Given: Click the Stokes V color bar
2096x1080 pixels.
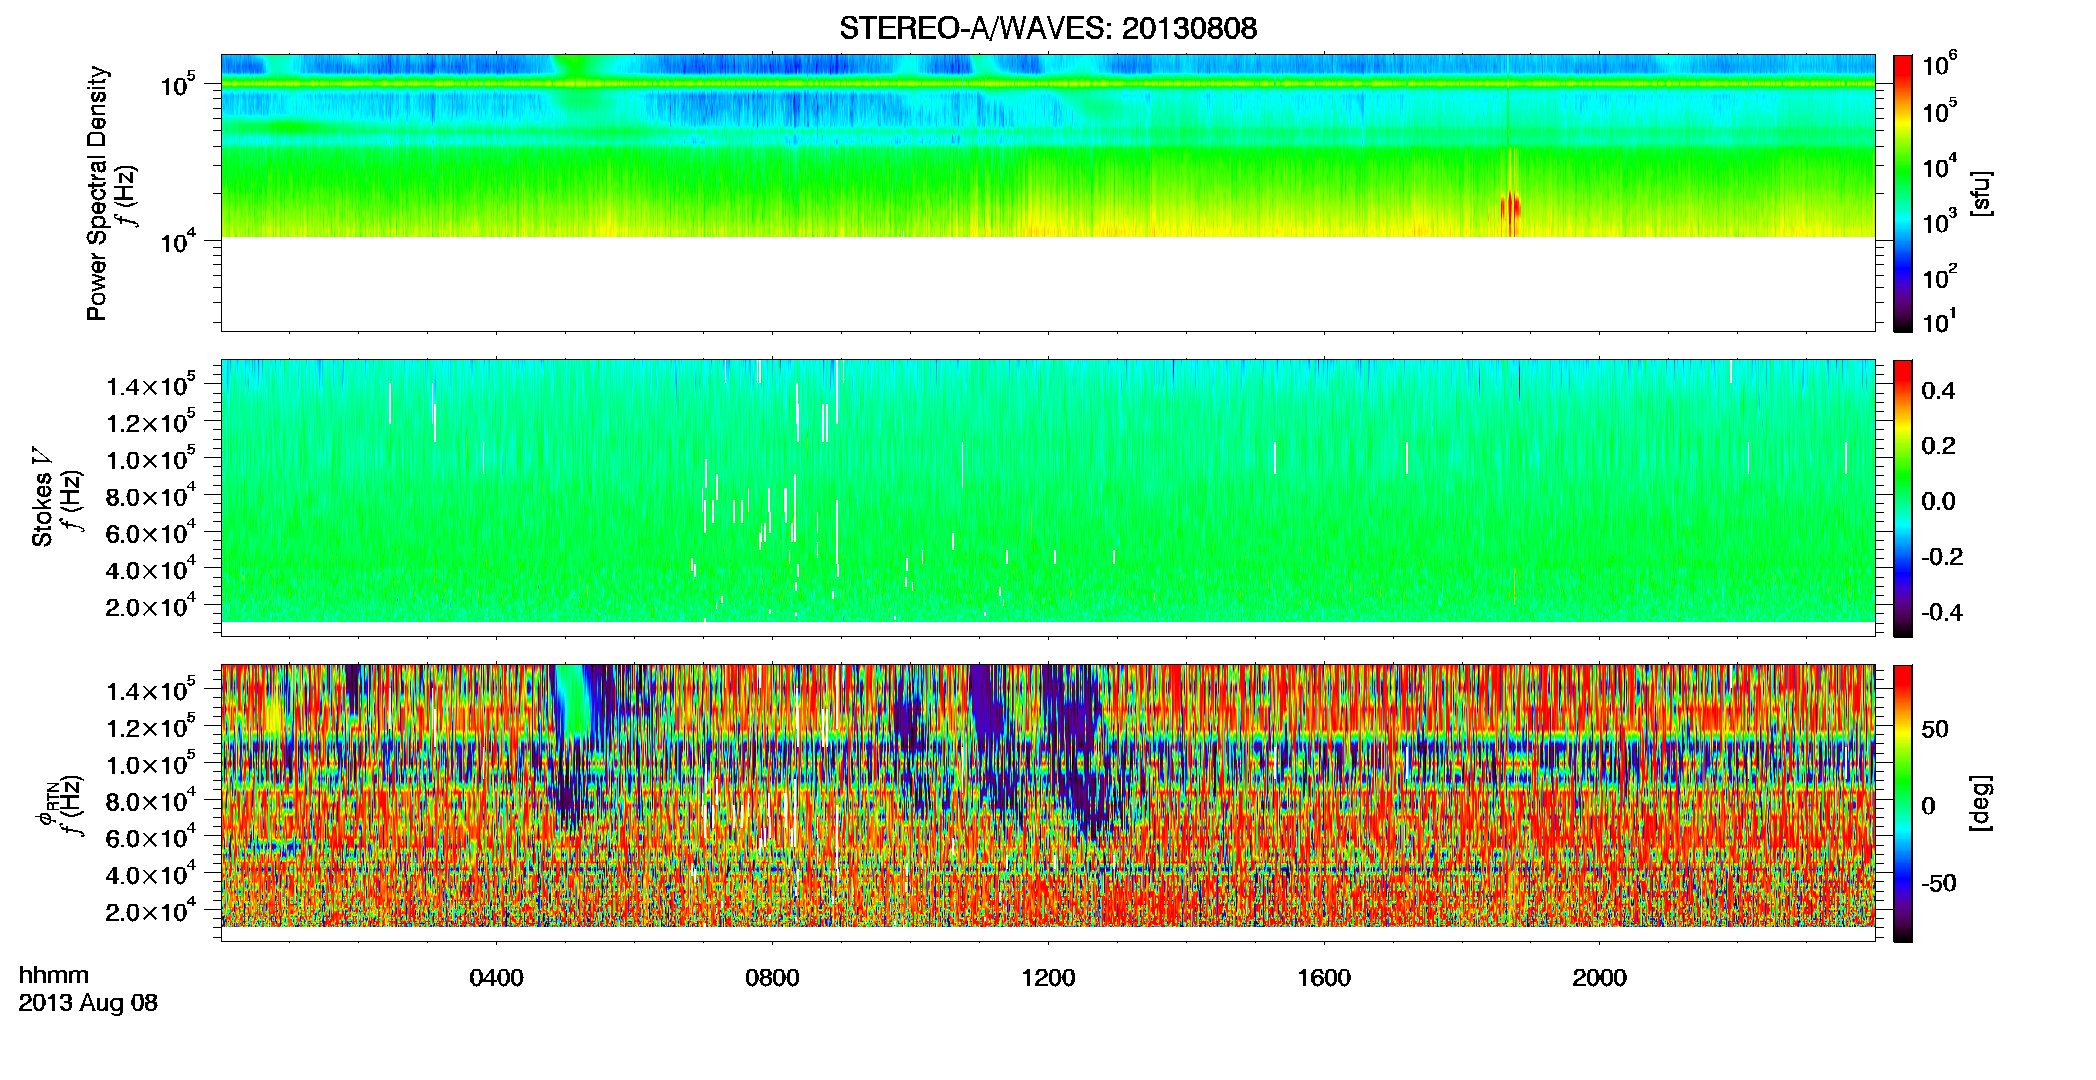Looking at the screenshot, I should click(1902, 498).
